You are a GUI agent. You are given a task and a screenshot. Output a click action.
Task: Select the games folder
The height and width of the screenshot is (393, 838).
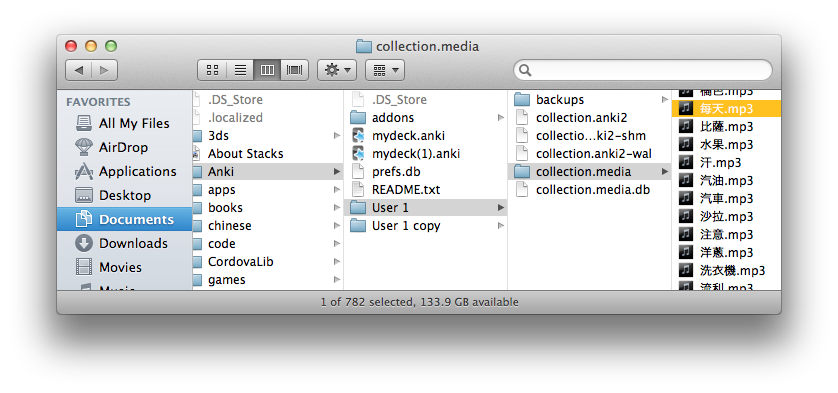click(268, 280)
